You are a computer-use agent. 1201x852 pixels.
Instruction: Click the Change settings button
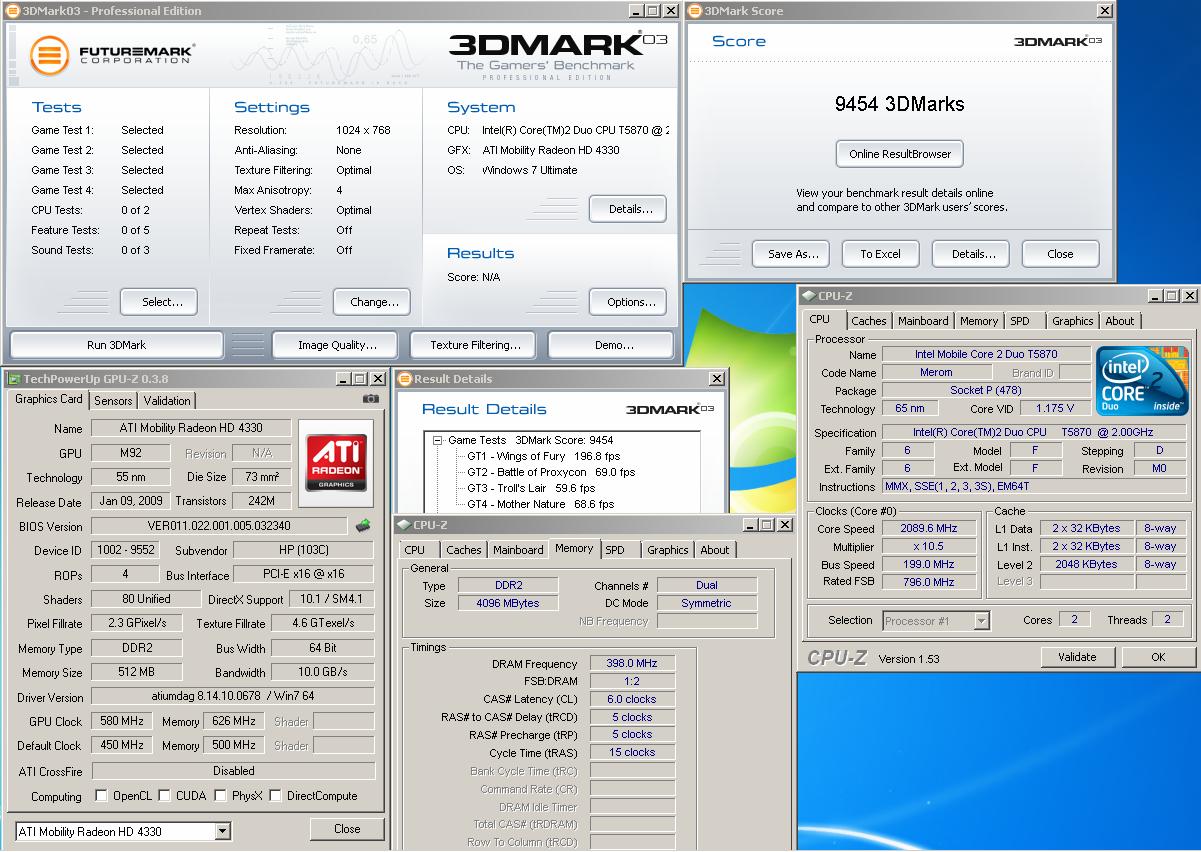[374, 302]
